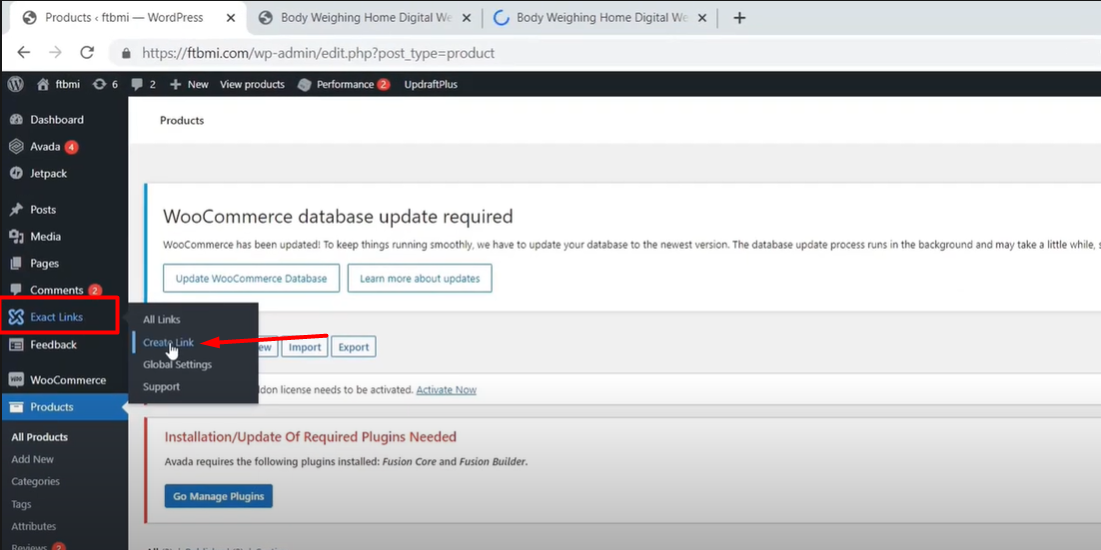This screenshot has width=1101, height=550.
Task: Click the Posts pin icon
Action: pos(17,210)
